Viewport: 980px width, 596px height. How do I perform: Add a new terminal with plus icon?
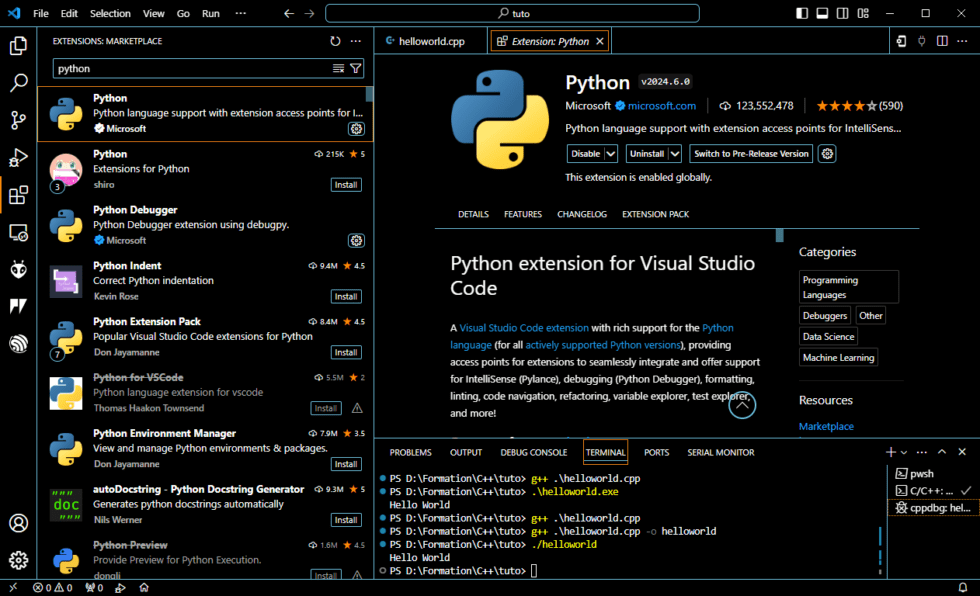point(891,452)
